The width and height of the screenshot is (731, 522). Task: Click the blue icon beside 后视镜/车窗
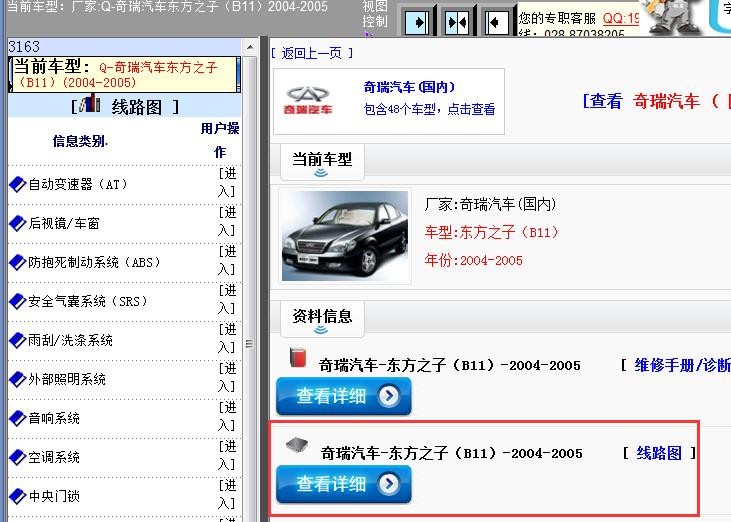[18, 224]
